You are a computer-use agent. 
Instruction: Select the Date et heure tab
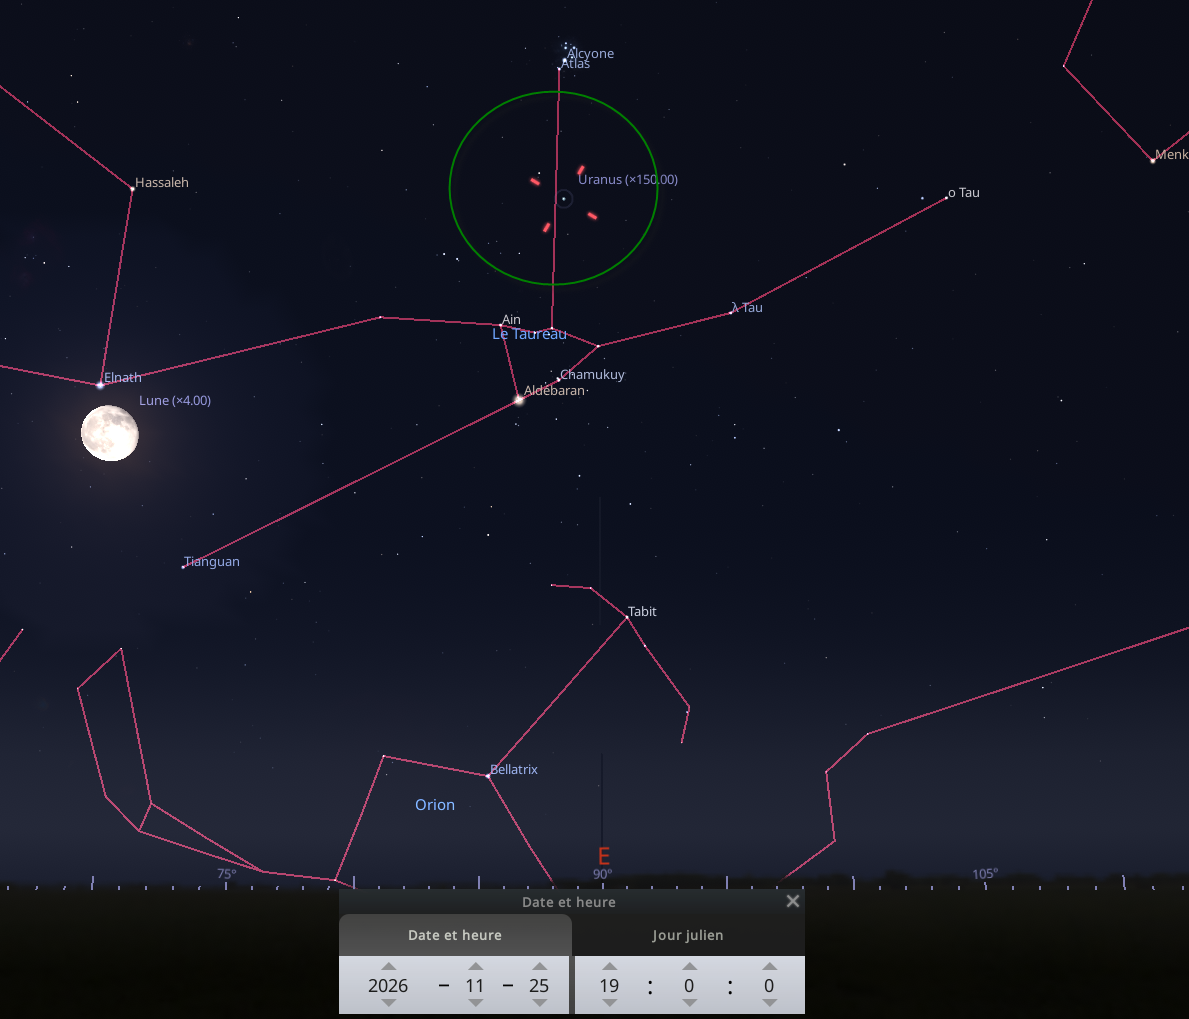click(x=455, y=935)
